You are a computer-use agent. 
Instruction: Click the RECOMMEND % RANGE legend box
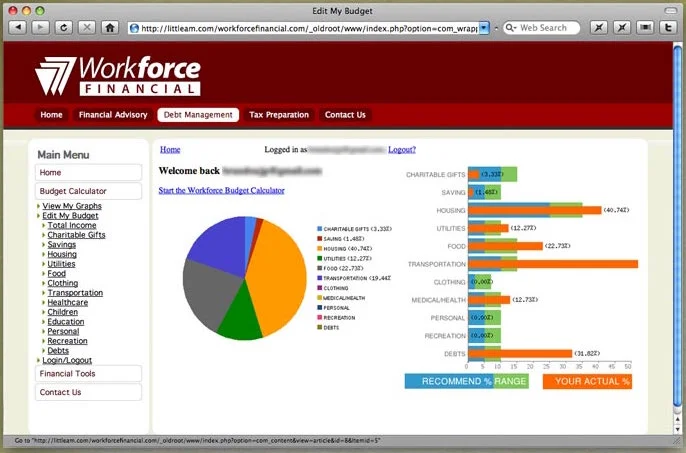coord(466,381)
